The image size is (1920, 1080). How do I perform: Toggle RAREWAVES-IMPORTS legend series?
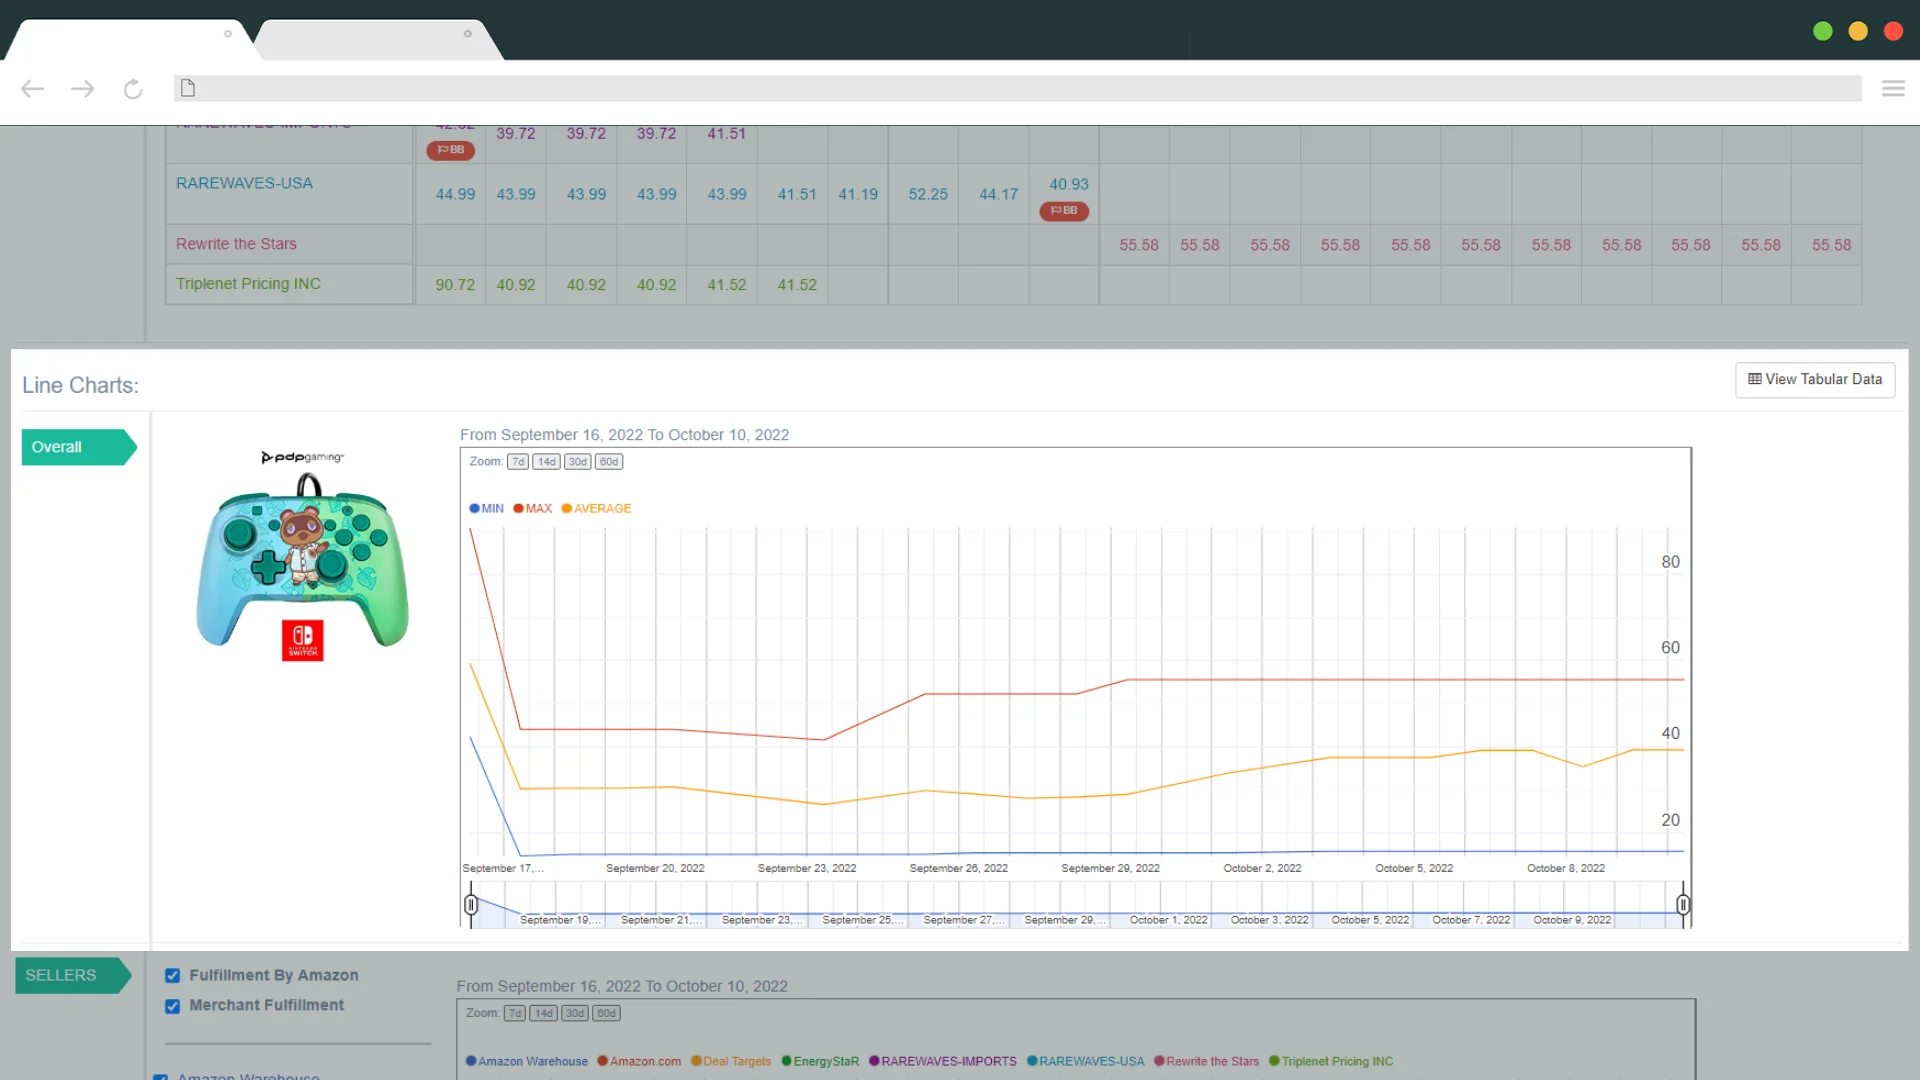click(942, 1062)
